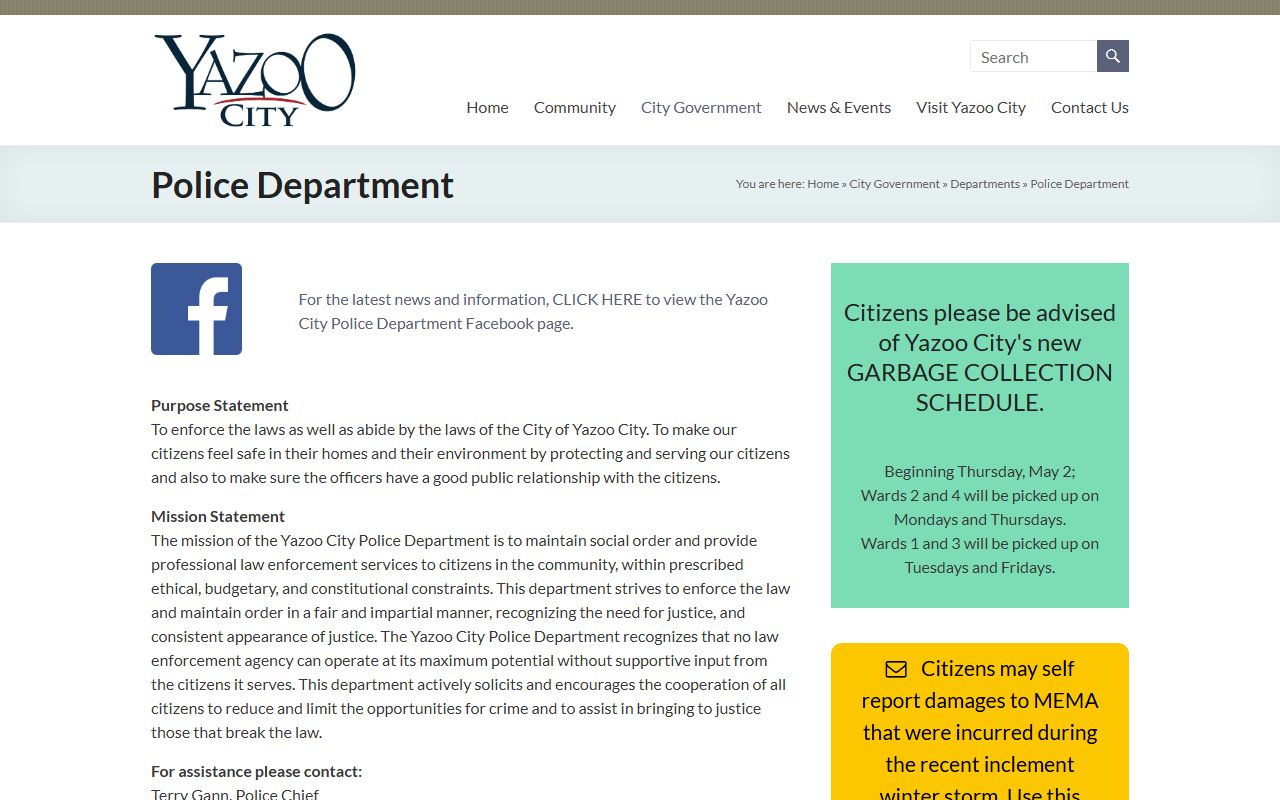This screenshot has height=800, width=1280.
Task: Open the Facebook logo icon
Action: [196, 309]
